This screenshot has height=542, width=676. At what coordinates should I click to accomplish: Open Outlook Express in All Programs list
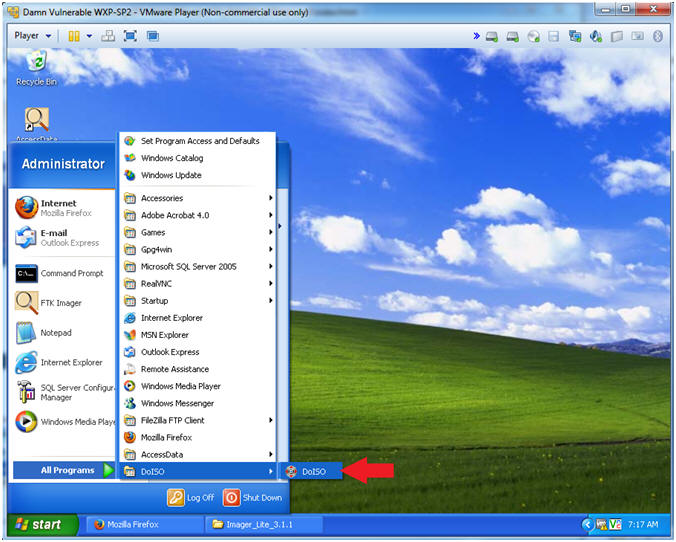[x=197, y=352]
